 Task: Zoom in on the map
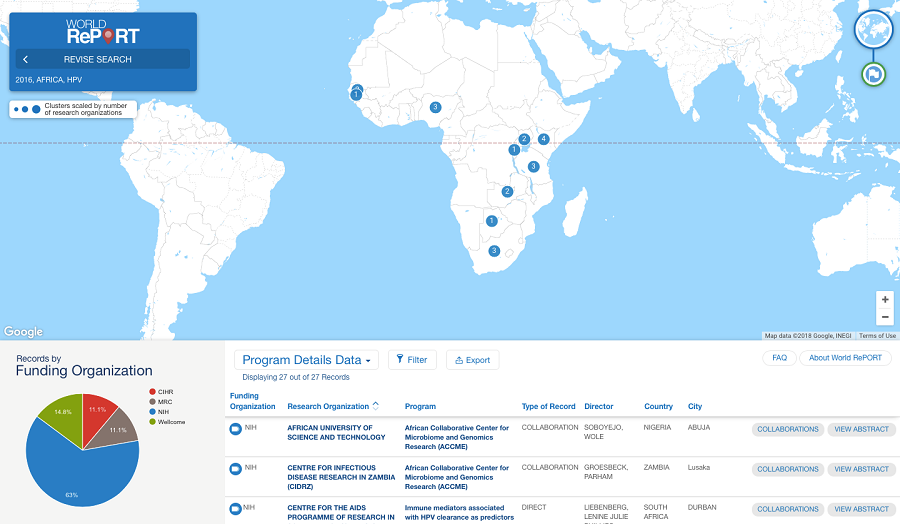(x=884, y=299)
